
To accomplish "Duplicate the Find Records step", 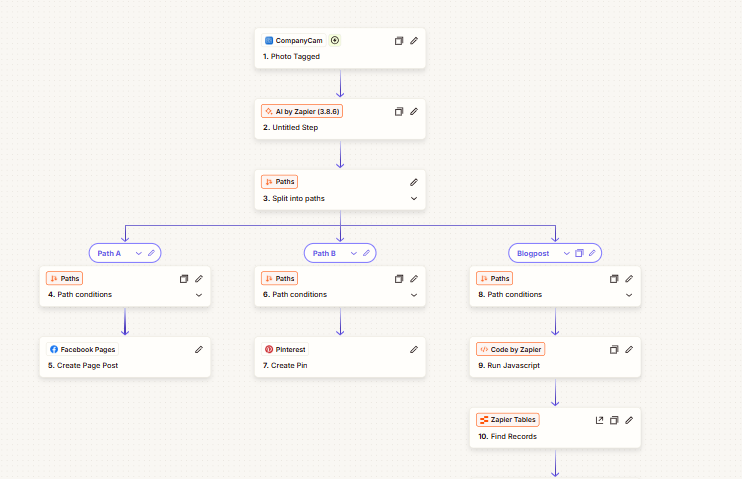I will [x=614, y=420].
